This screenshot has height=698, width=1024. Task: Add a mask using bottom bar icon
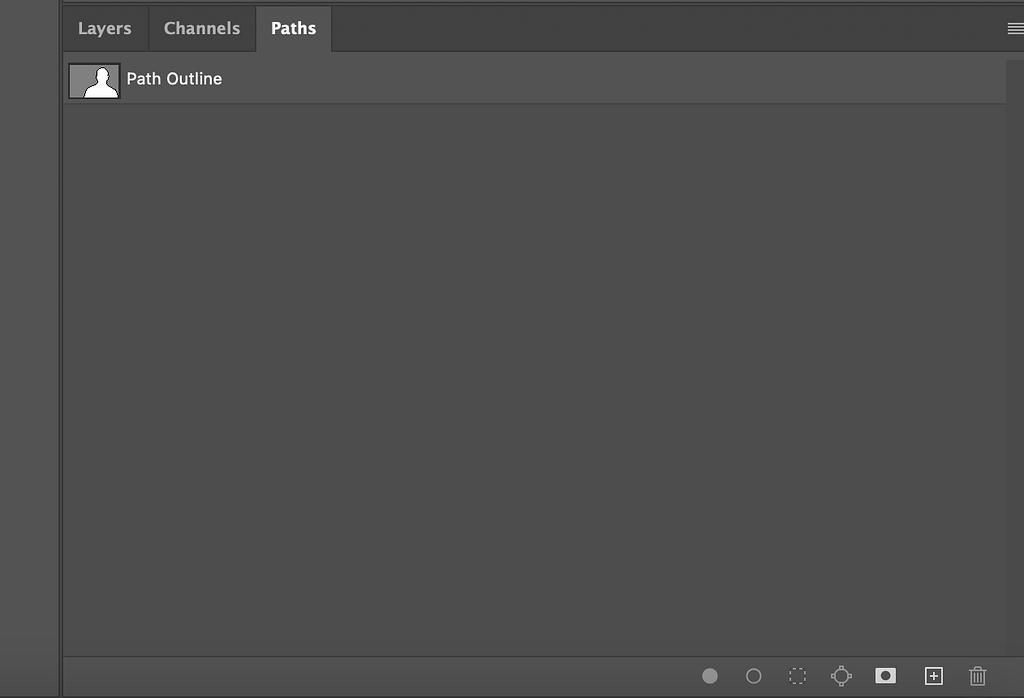point(885,676)
